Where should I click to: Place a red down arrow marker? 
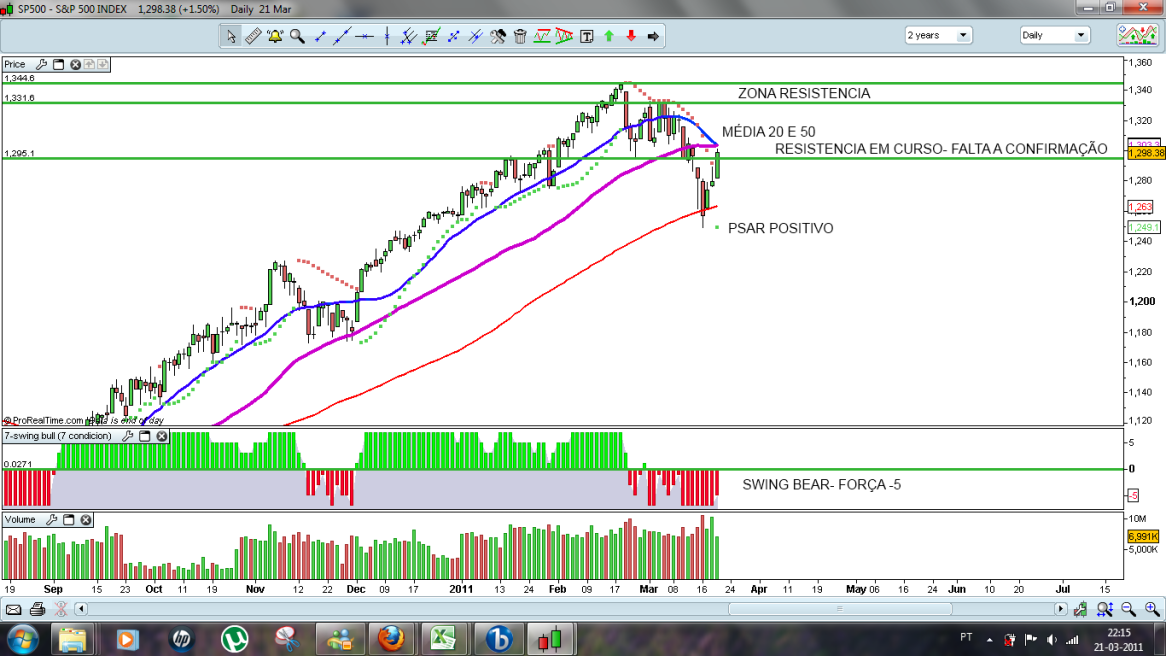631,36
